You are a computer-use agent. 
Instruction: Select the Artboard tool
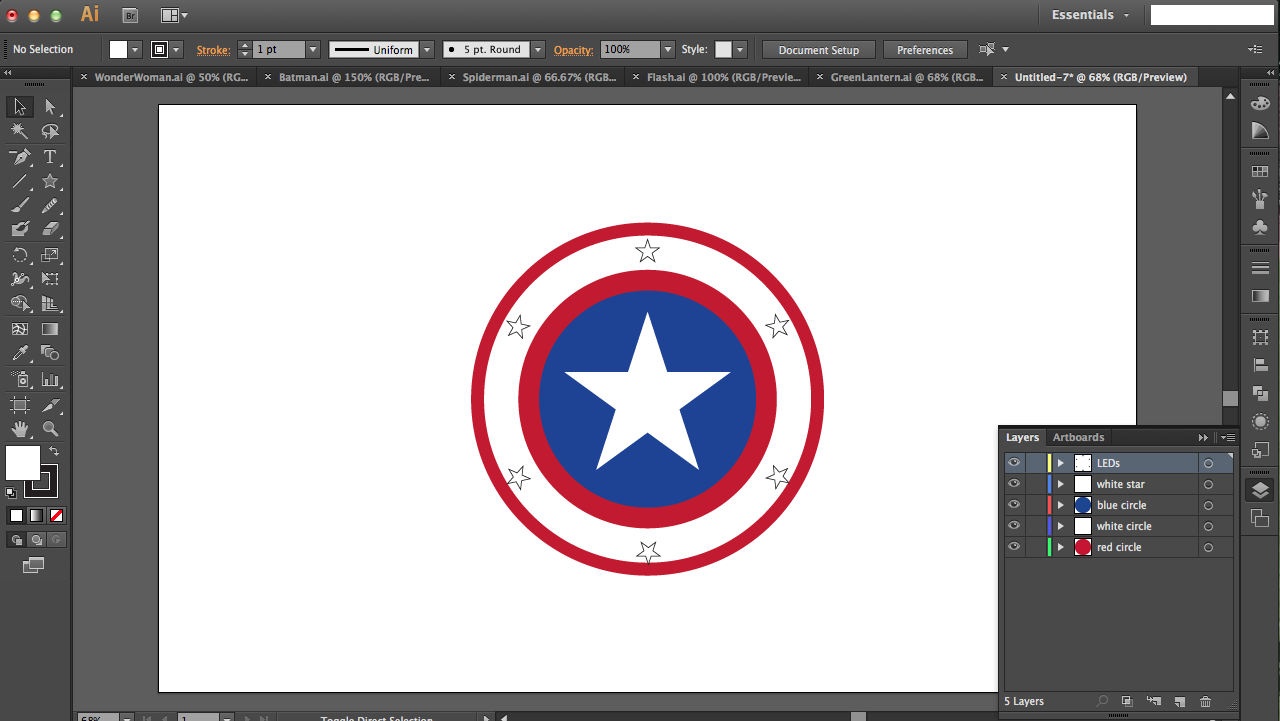19,404
